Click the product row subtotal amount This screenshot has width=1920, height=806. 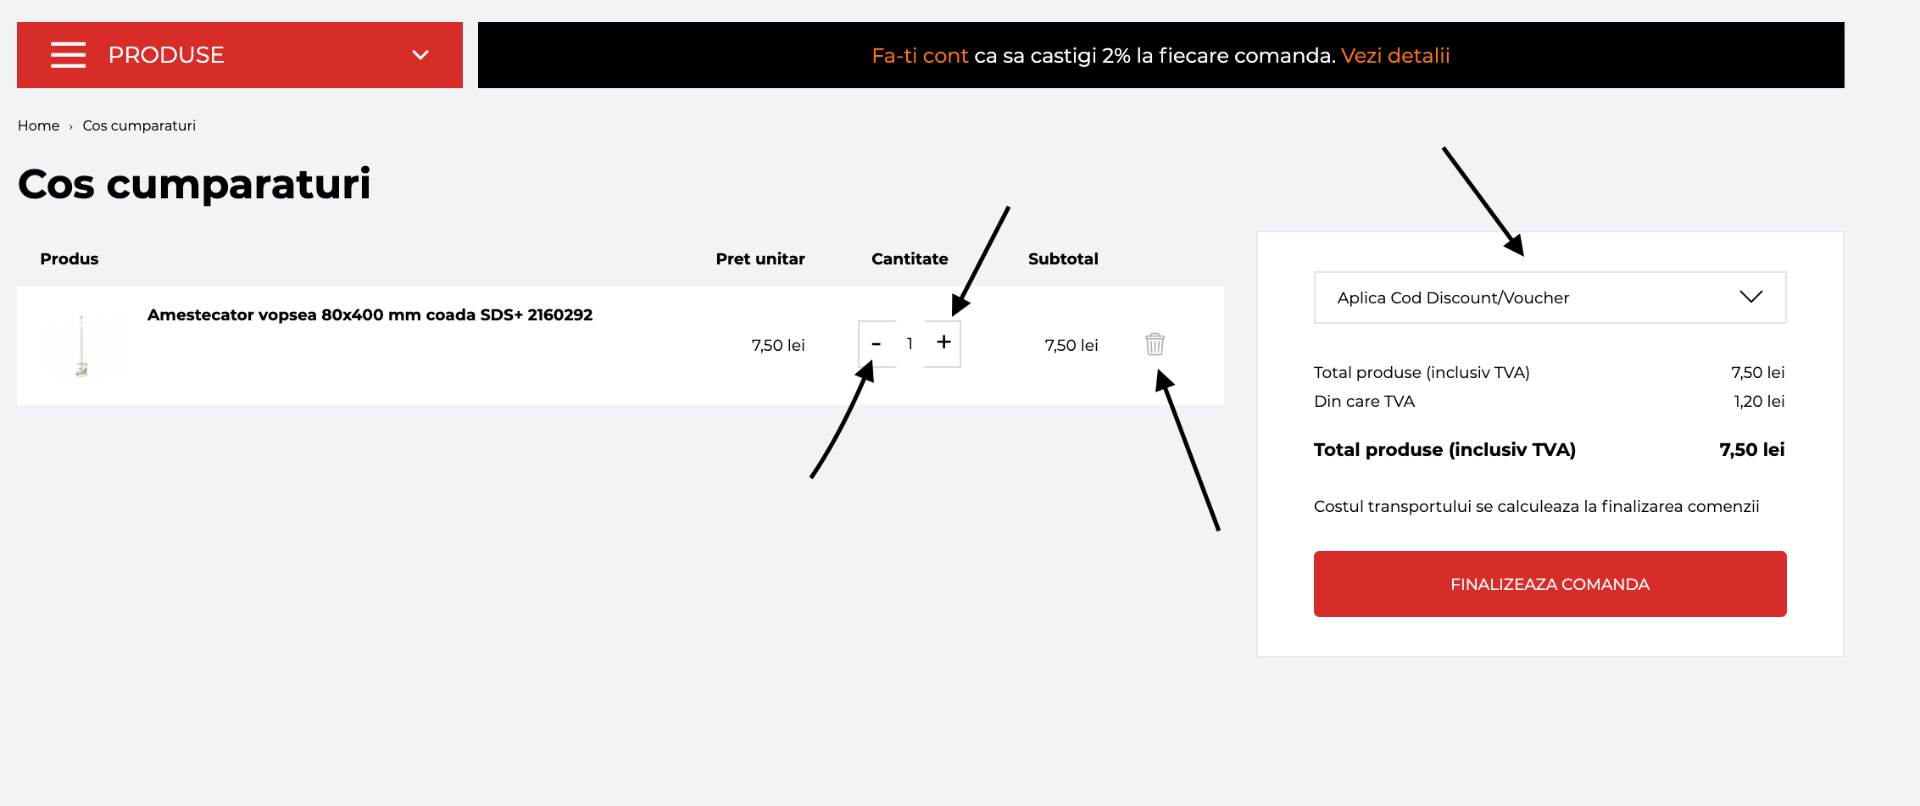(1071, 345)
